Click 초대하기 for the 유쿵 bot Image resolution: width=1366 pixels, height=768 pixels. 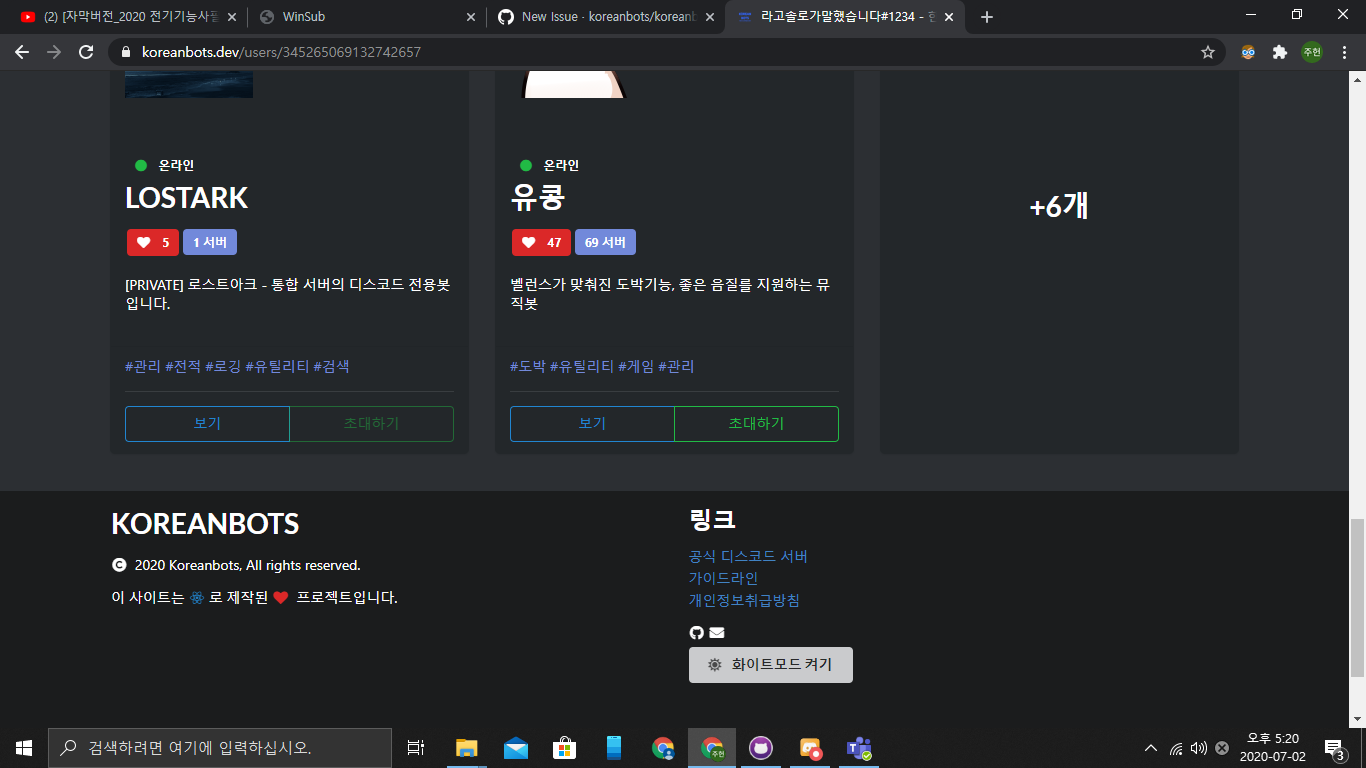pos(756,423)
